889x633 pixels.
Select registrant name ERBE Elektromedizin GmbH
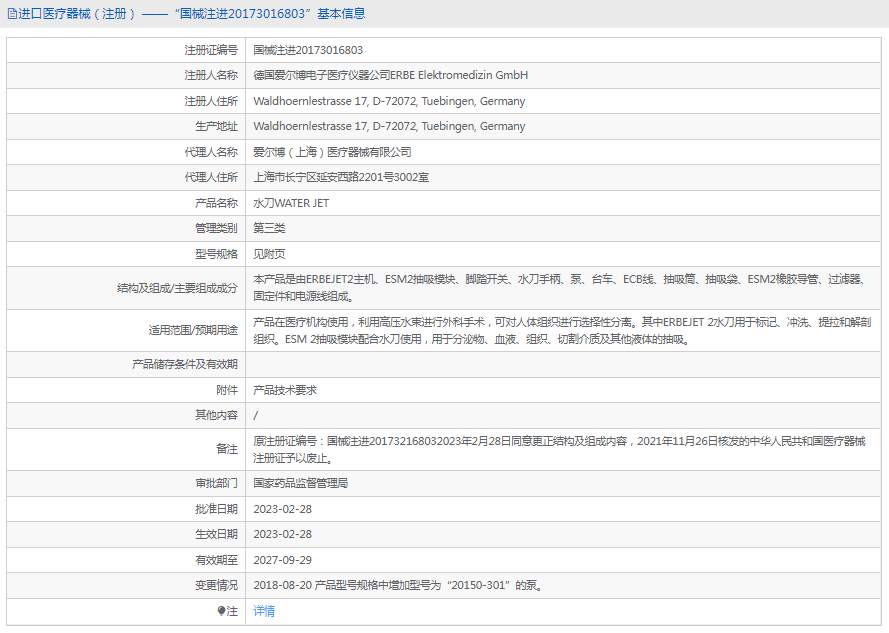pos(391,75)
